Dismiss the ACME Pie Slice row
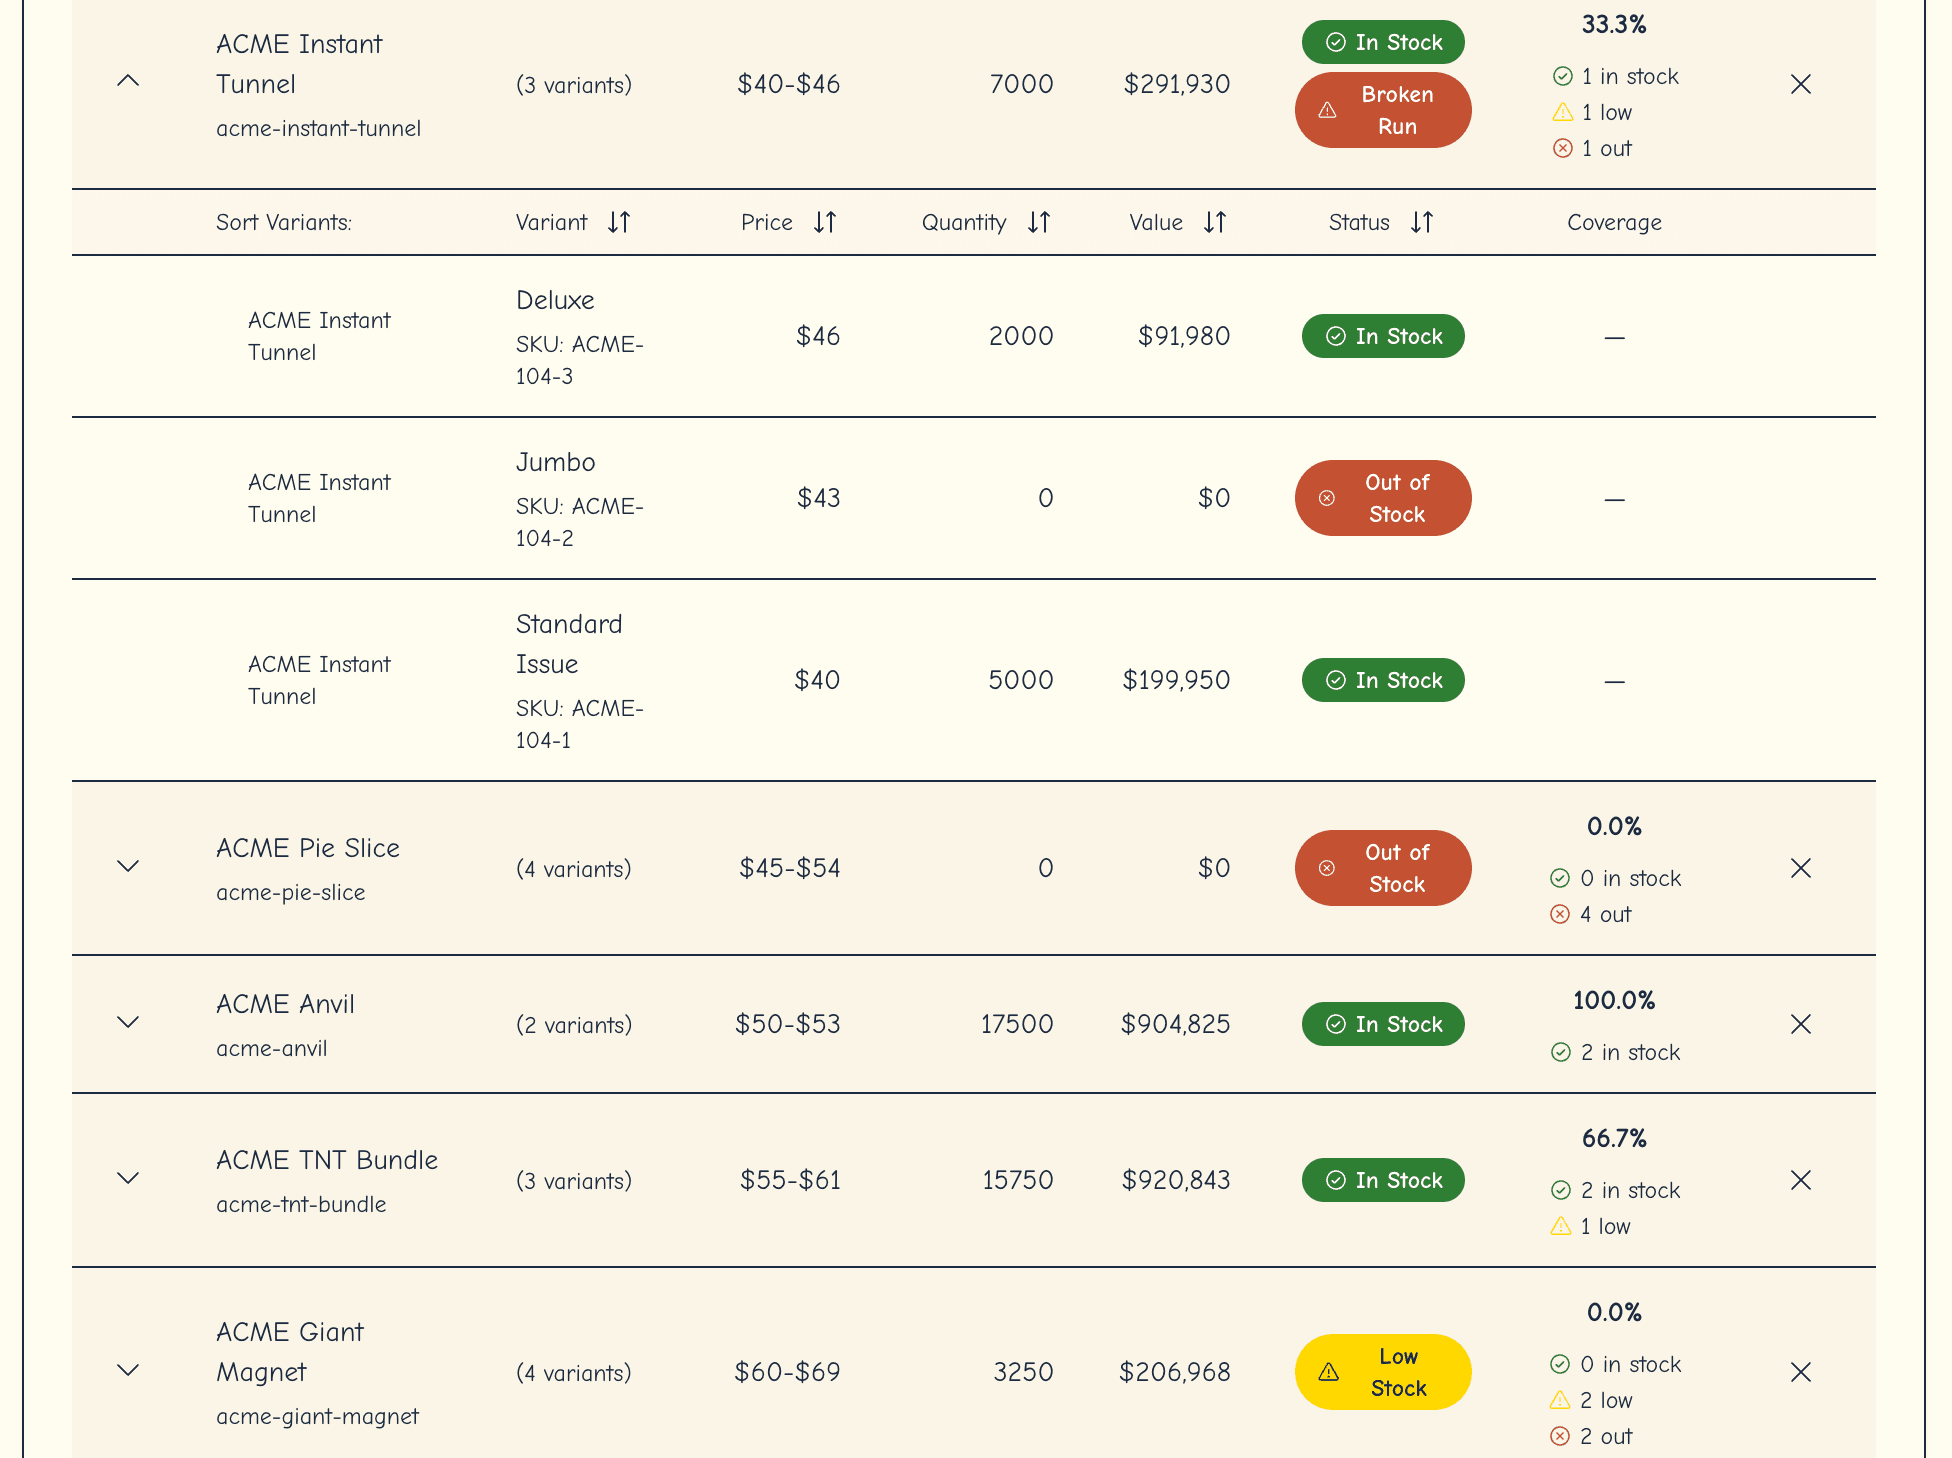This screenshot has width=1952, height=1458. (x=1801, y=868)
